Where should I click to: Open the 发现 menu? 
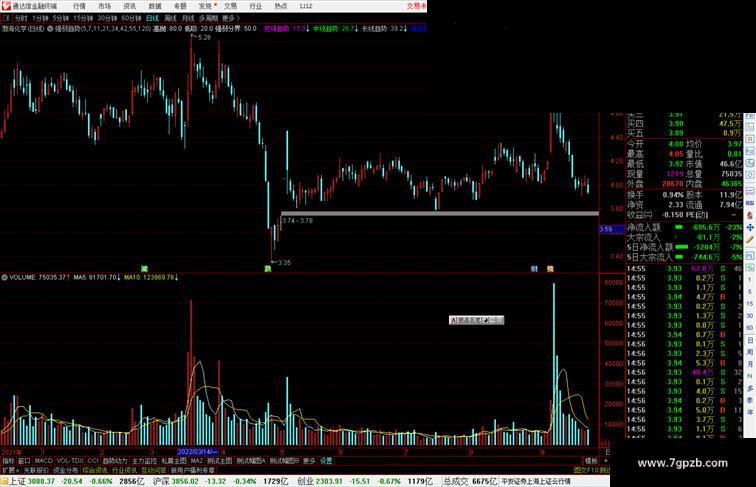coord(205,6)
